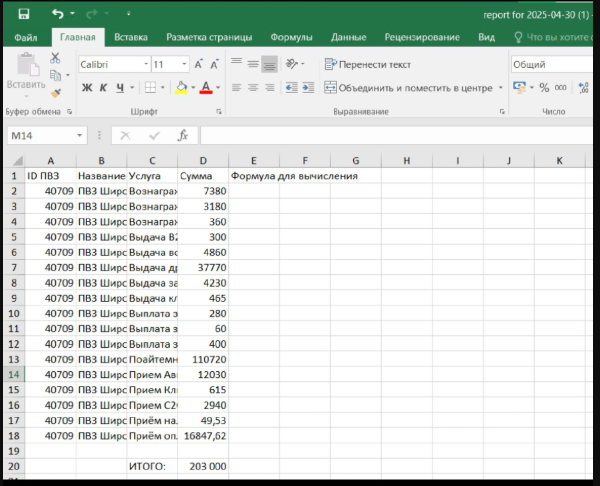Toggle underline with the Ч button
The image size is (600, 486).
coord(120,88)
